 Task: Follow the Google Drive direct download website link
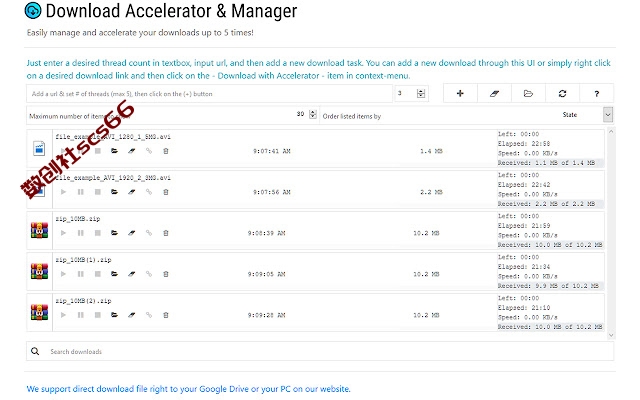[188, 389]
